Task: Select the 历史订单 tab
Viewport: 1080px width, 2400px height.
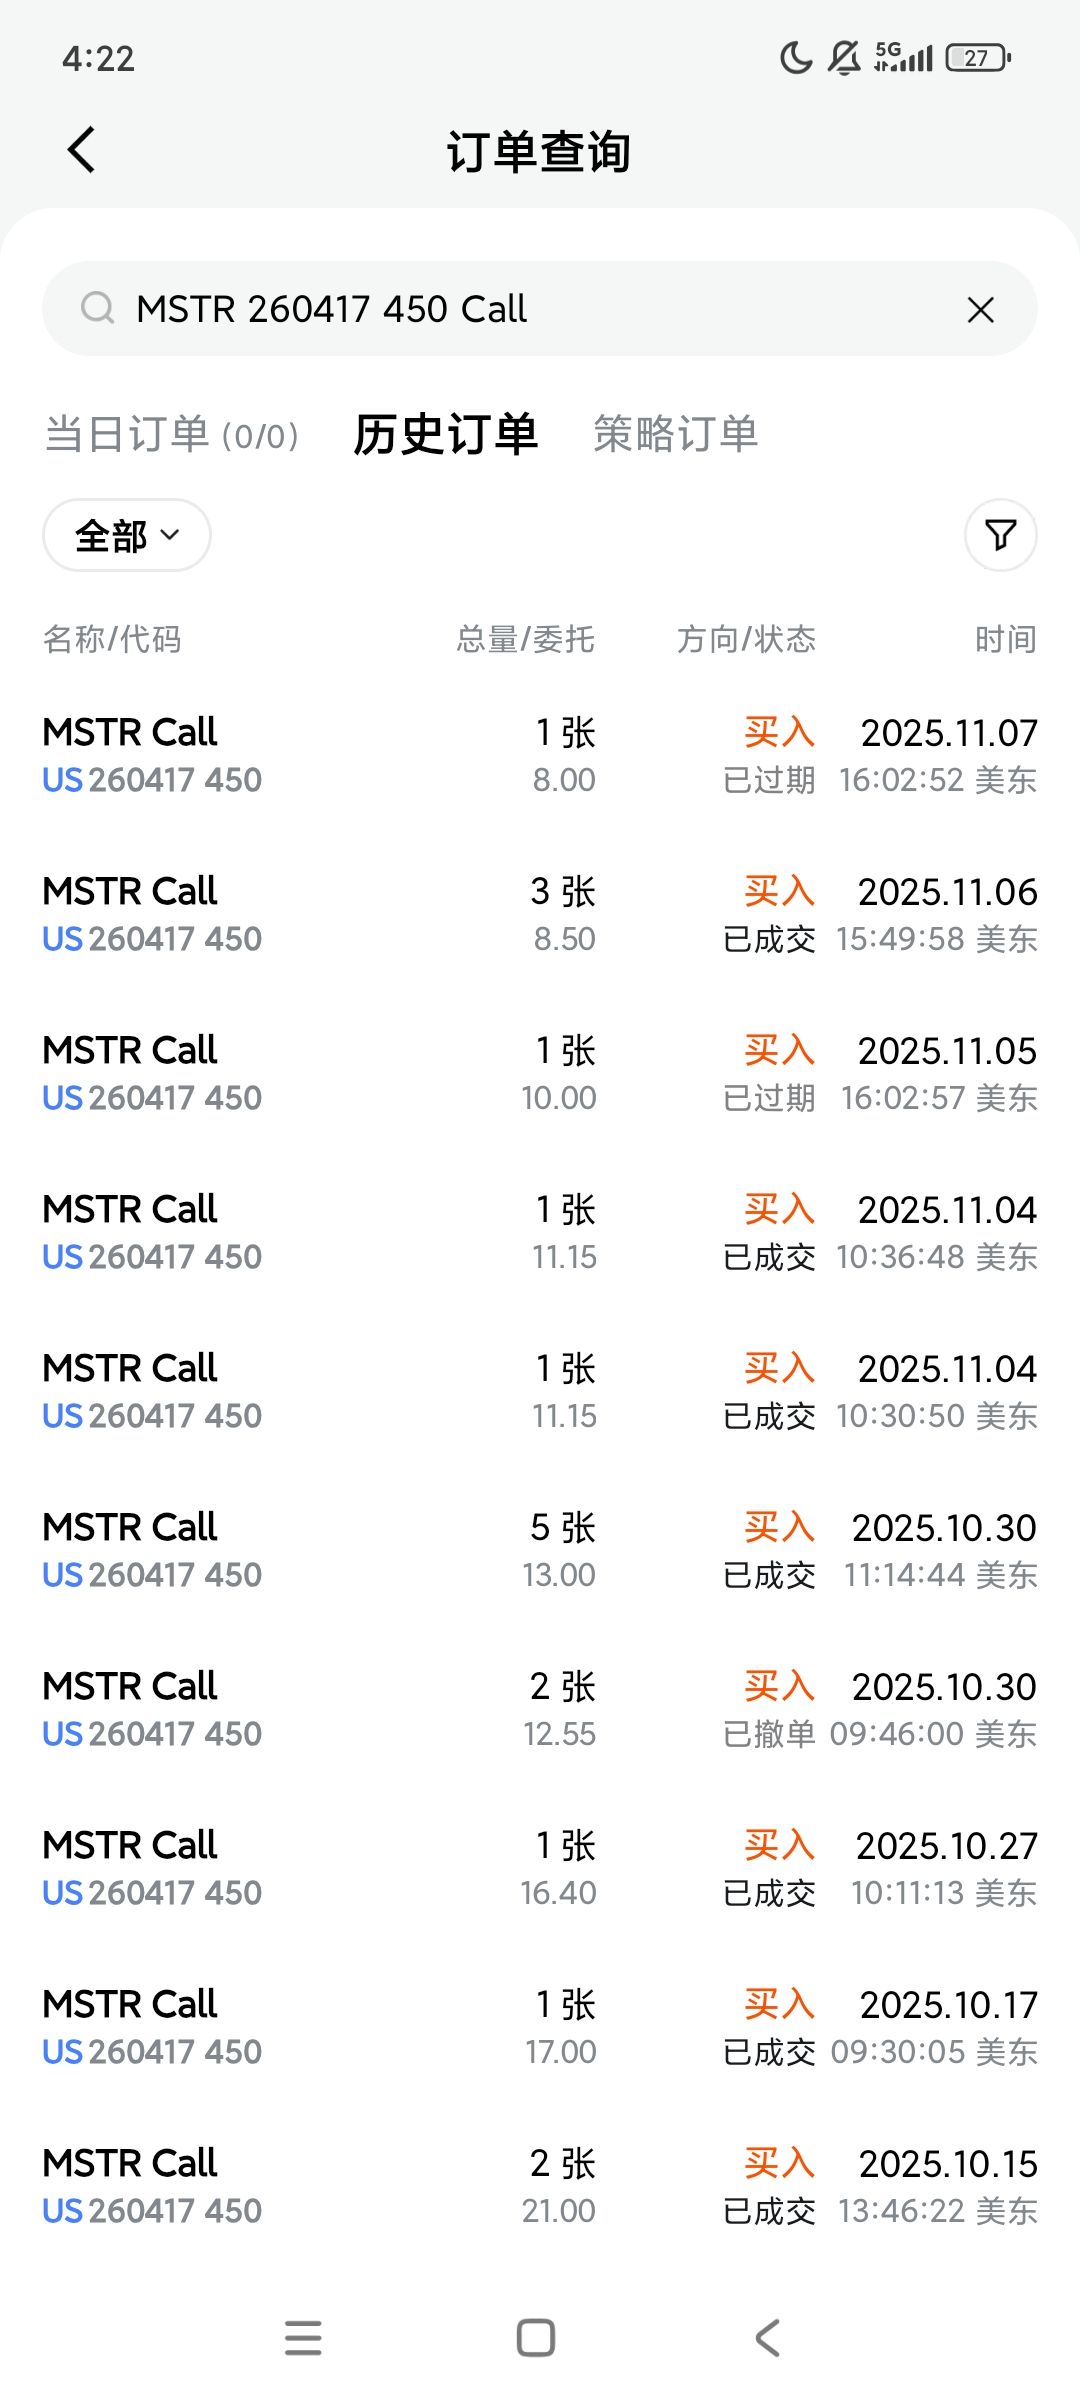Action: (x=446, y=435)
